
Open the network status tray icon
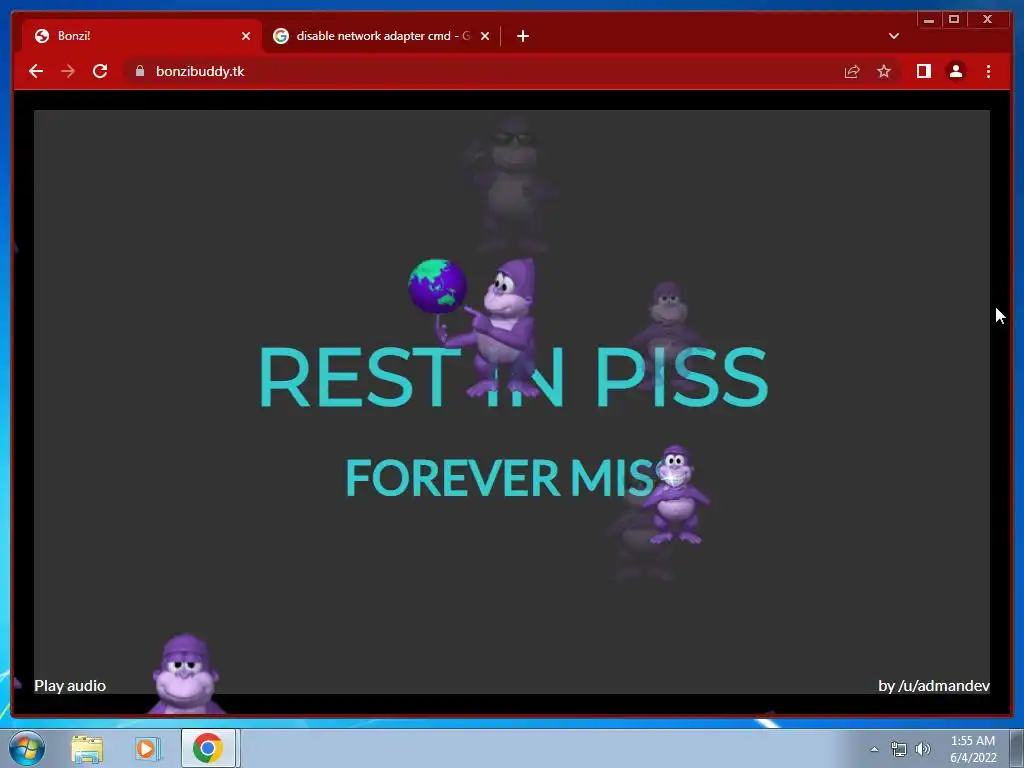[899, 749]
